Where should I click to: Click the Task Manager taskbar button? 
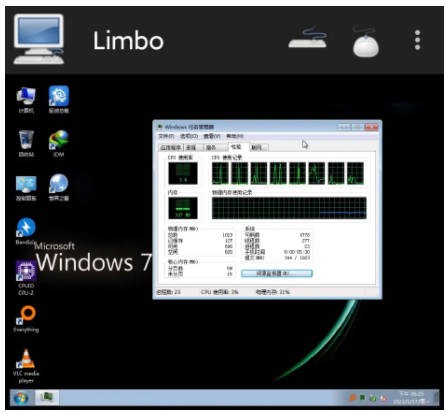pyautogui.click(x=47, y=398)
